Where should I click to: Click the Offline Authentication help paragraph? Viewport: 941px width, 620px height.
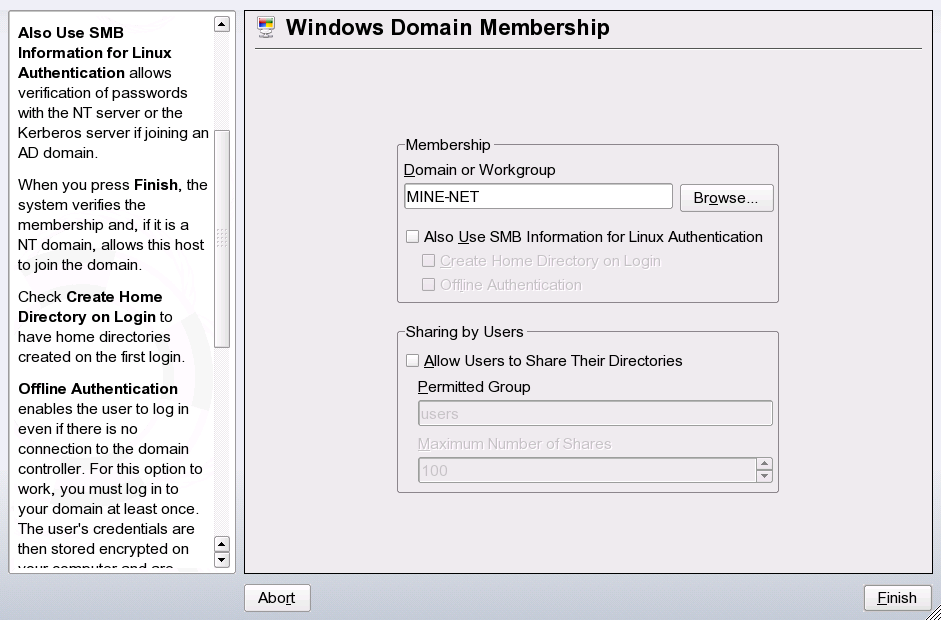110,468
